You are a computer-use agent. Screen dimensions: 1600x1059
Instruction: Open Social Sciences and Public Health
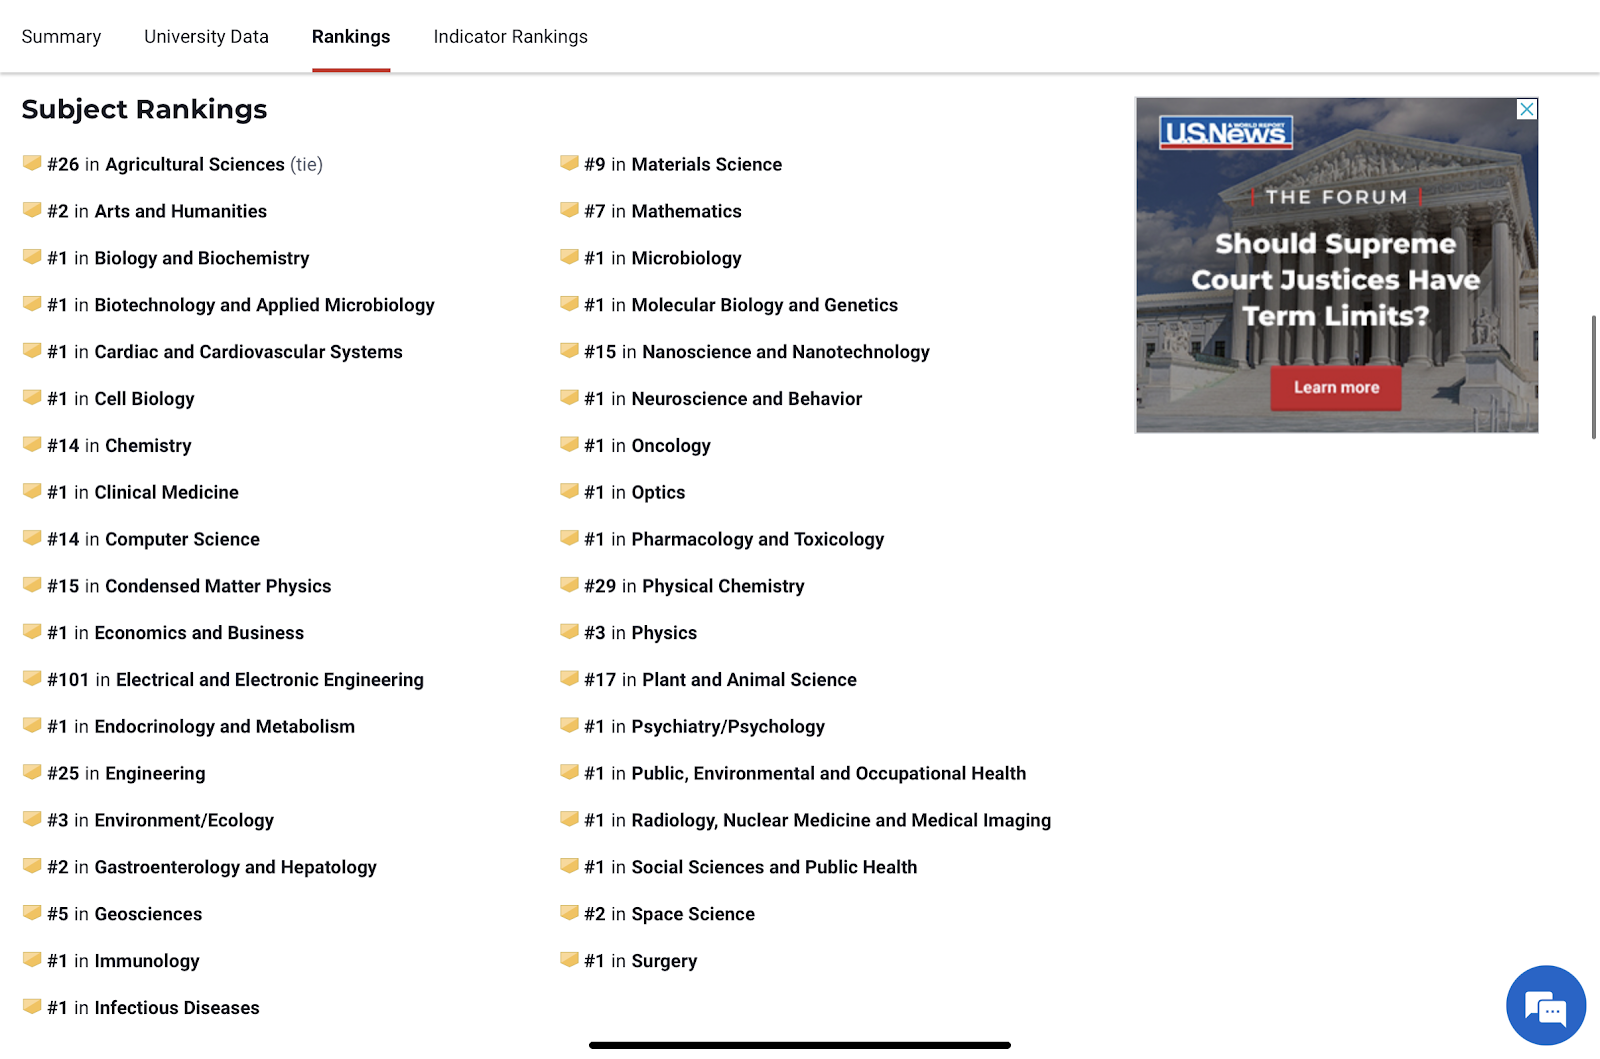[775, 867]
